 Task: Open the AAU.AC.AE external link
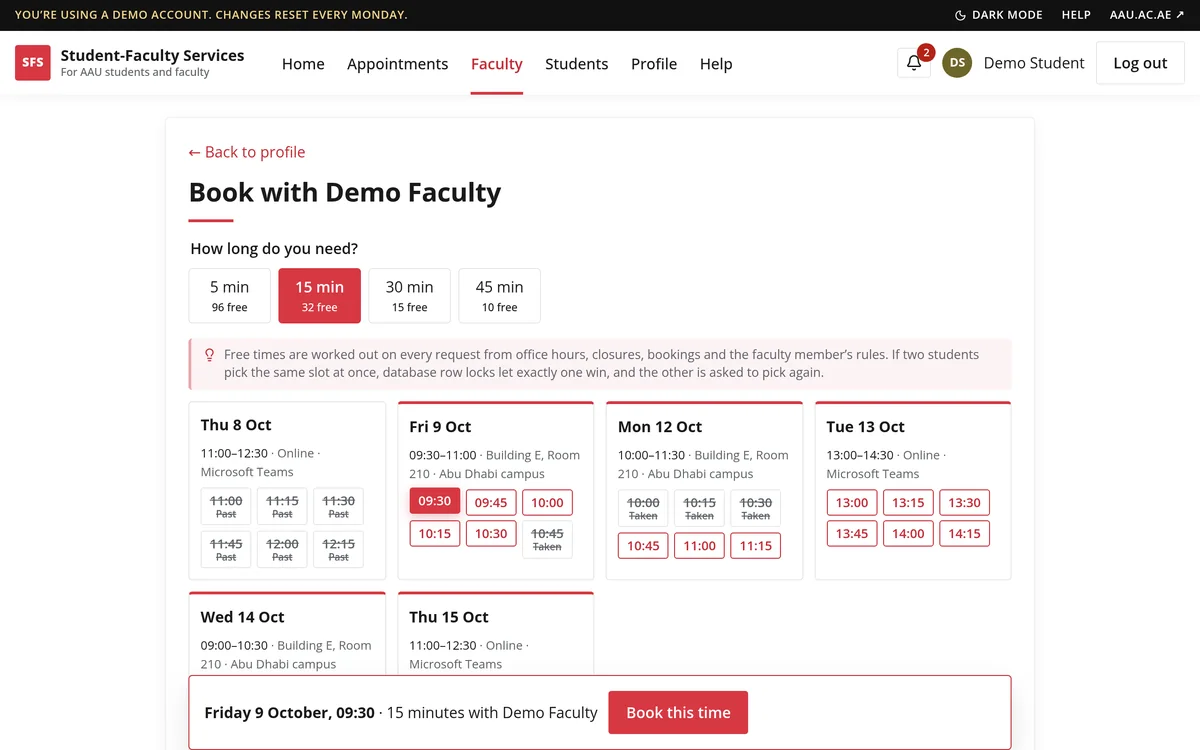click(x=1147, y=15)
